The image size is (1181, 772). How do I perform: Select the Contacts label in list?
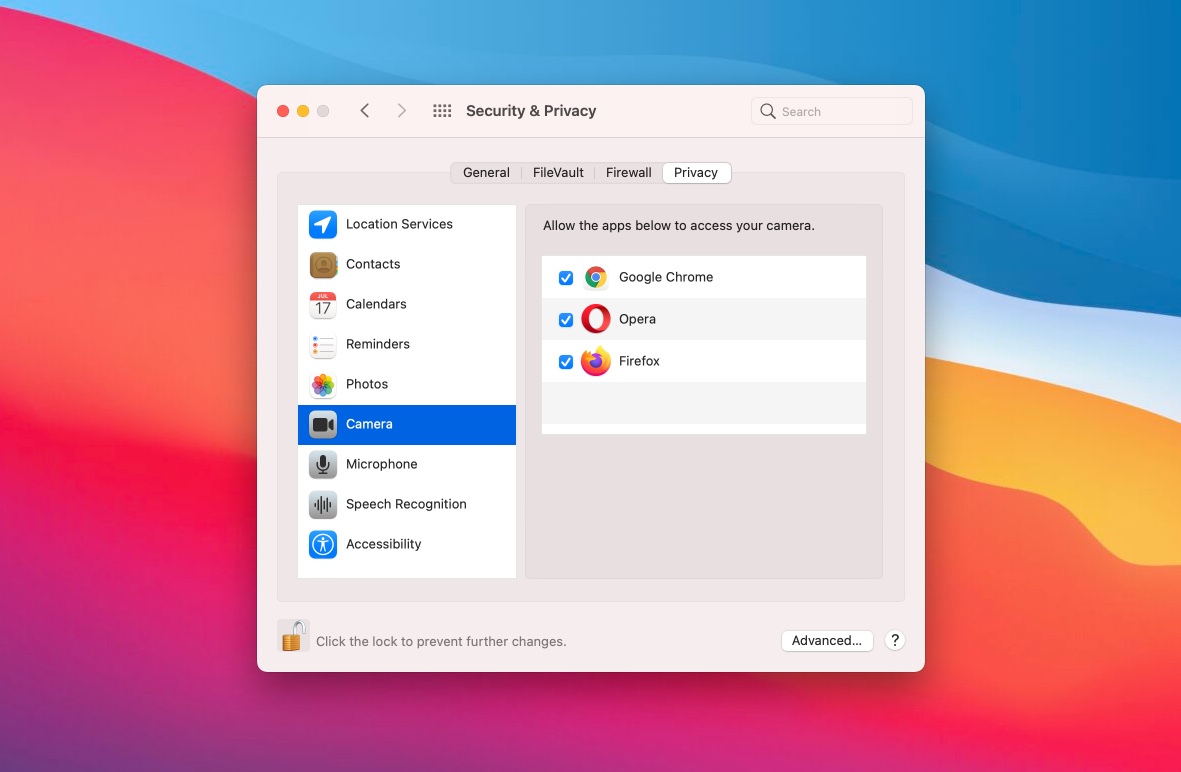tap(373, 264)
